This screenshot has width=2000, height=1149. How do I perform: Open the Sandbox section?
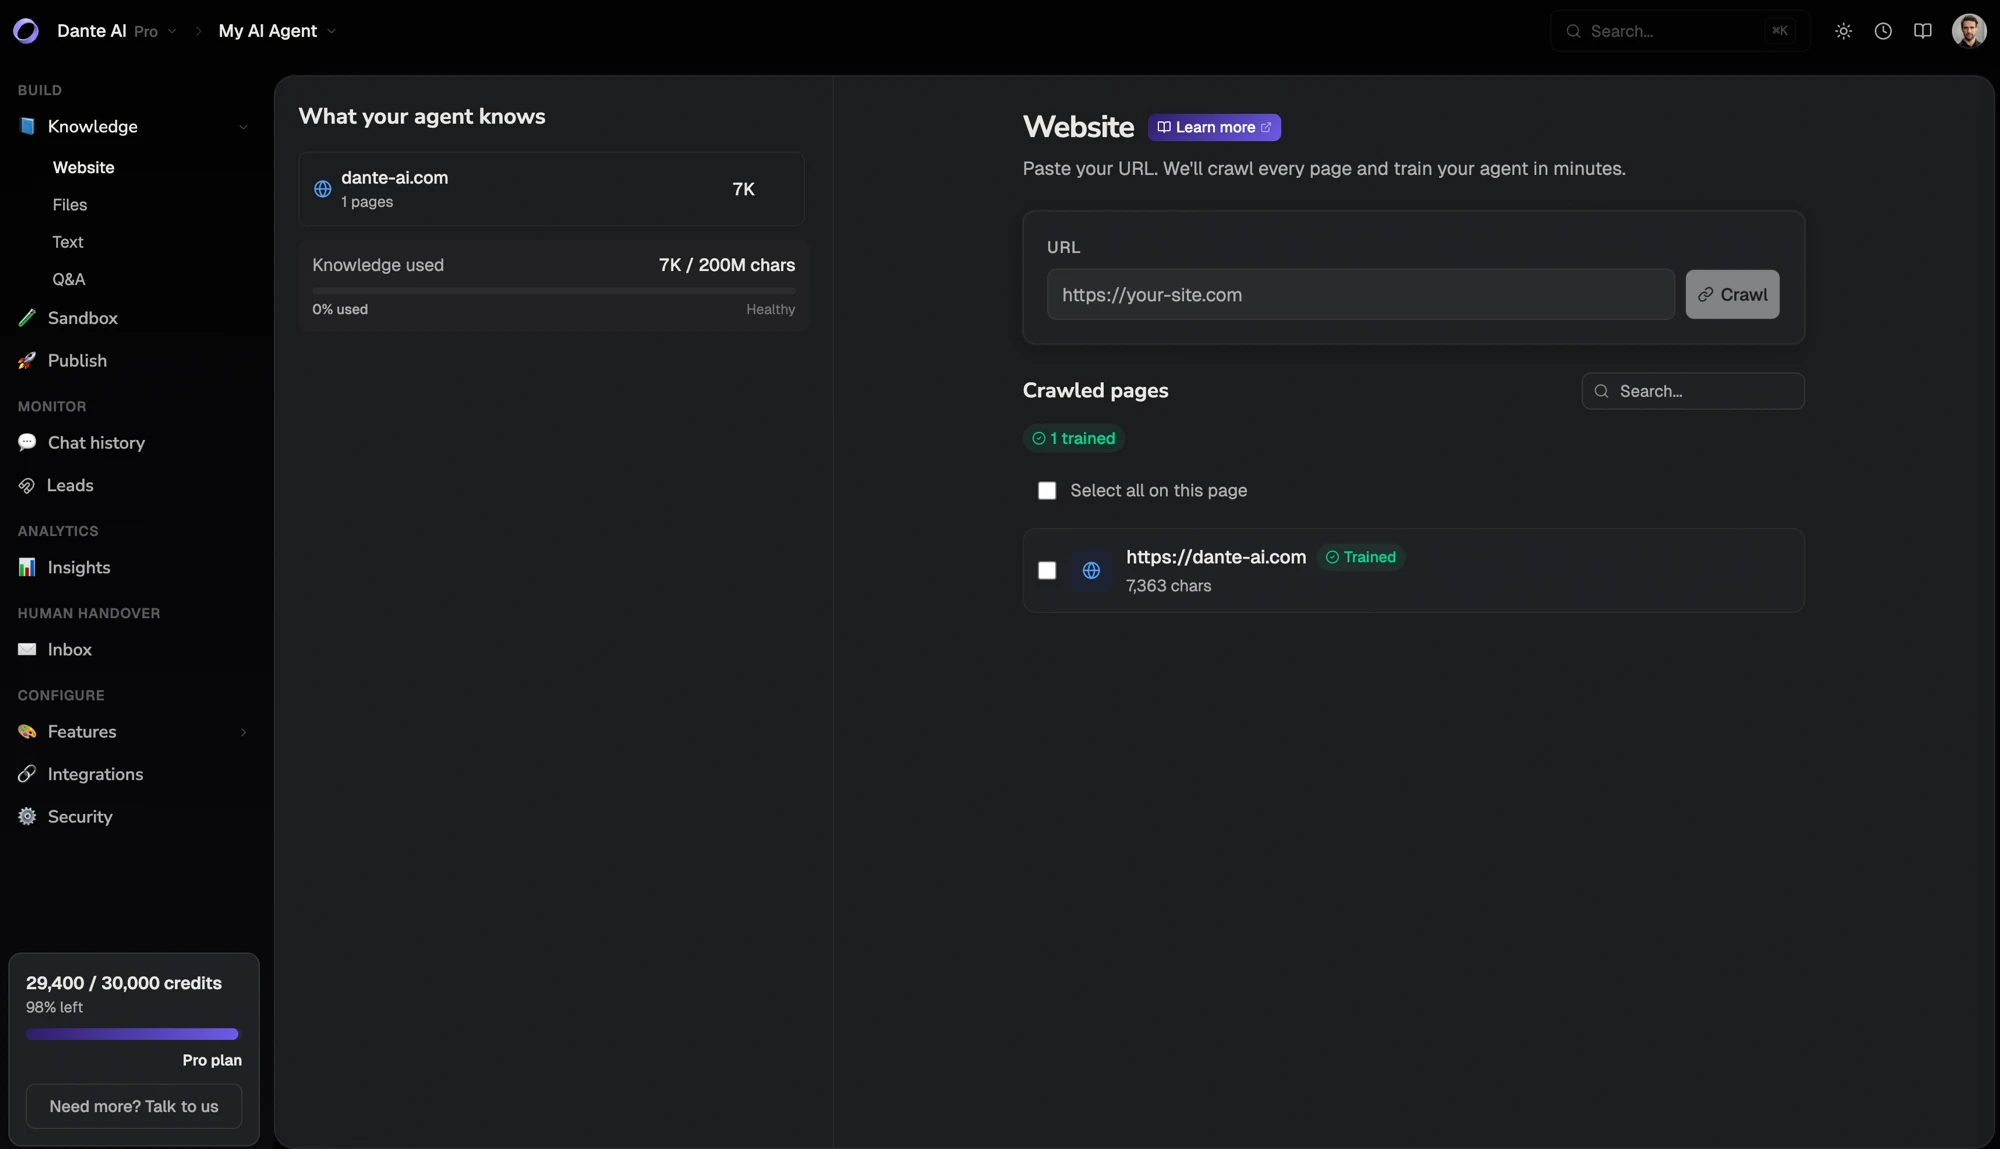[x=83, y=318]
